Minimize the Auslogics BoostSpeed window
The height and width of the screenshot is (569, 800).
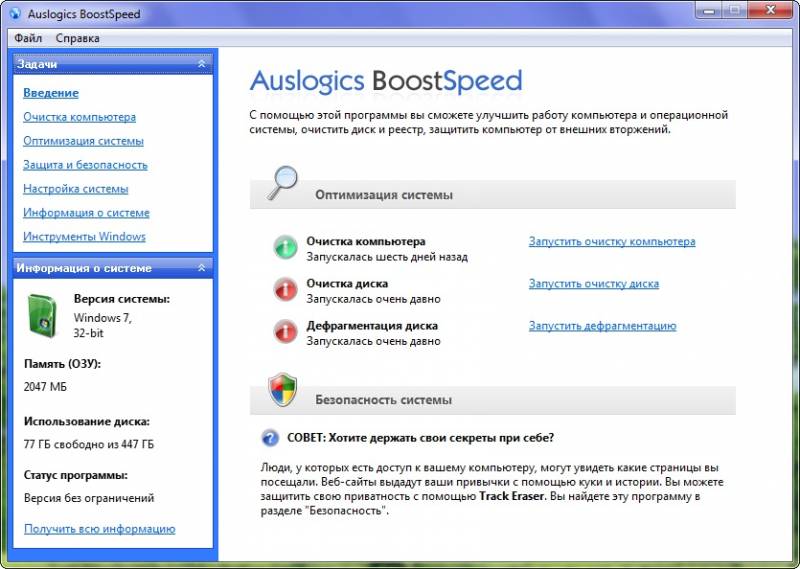click(709, 10)
